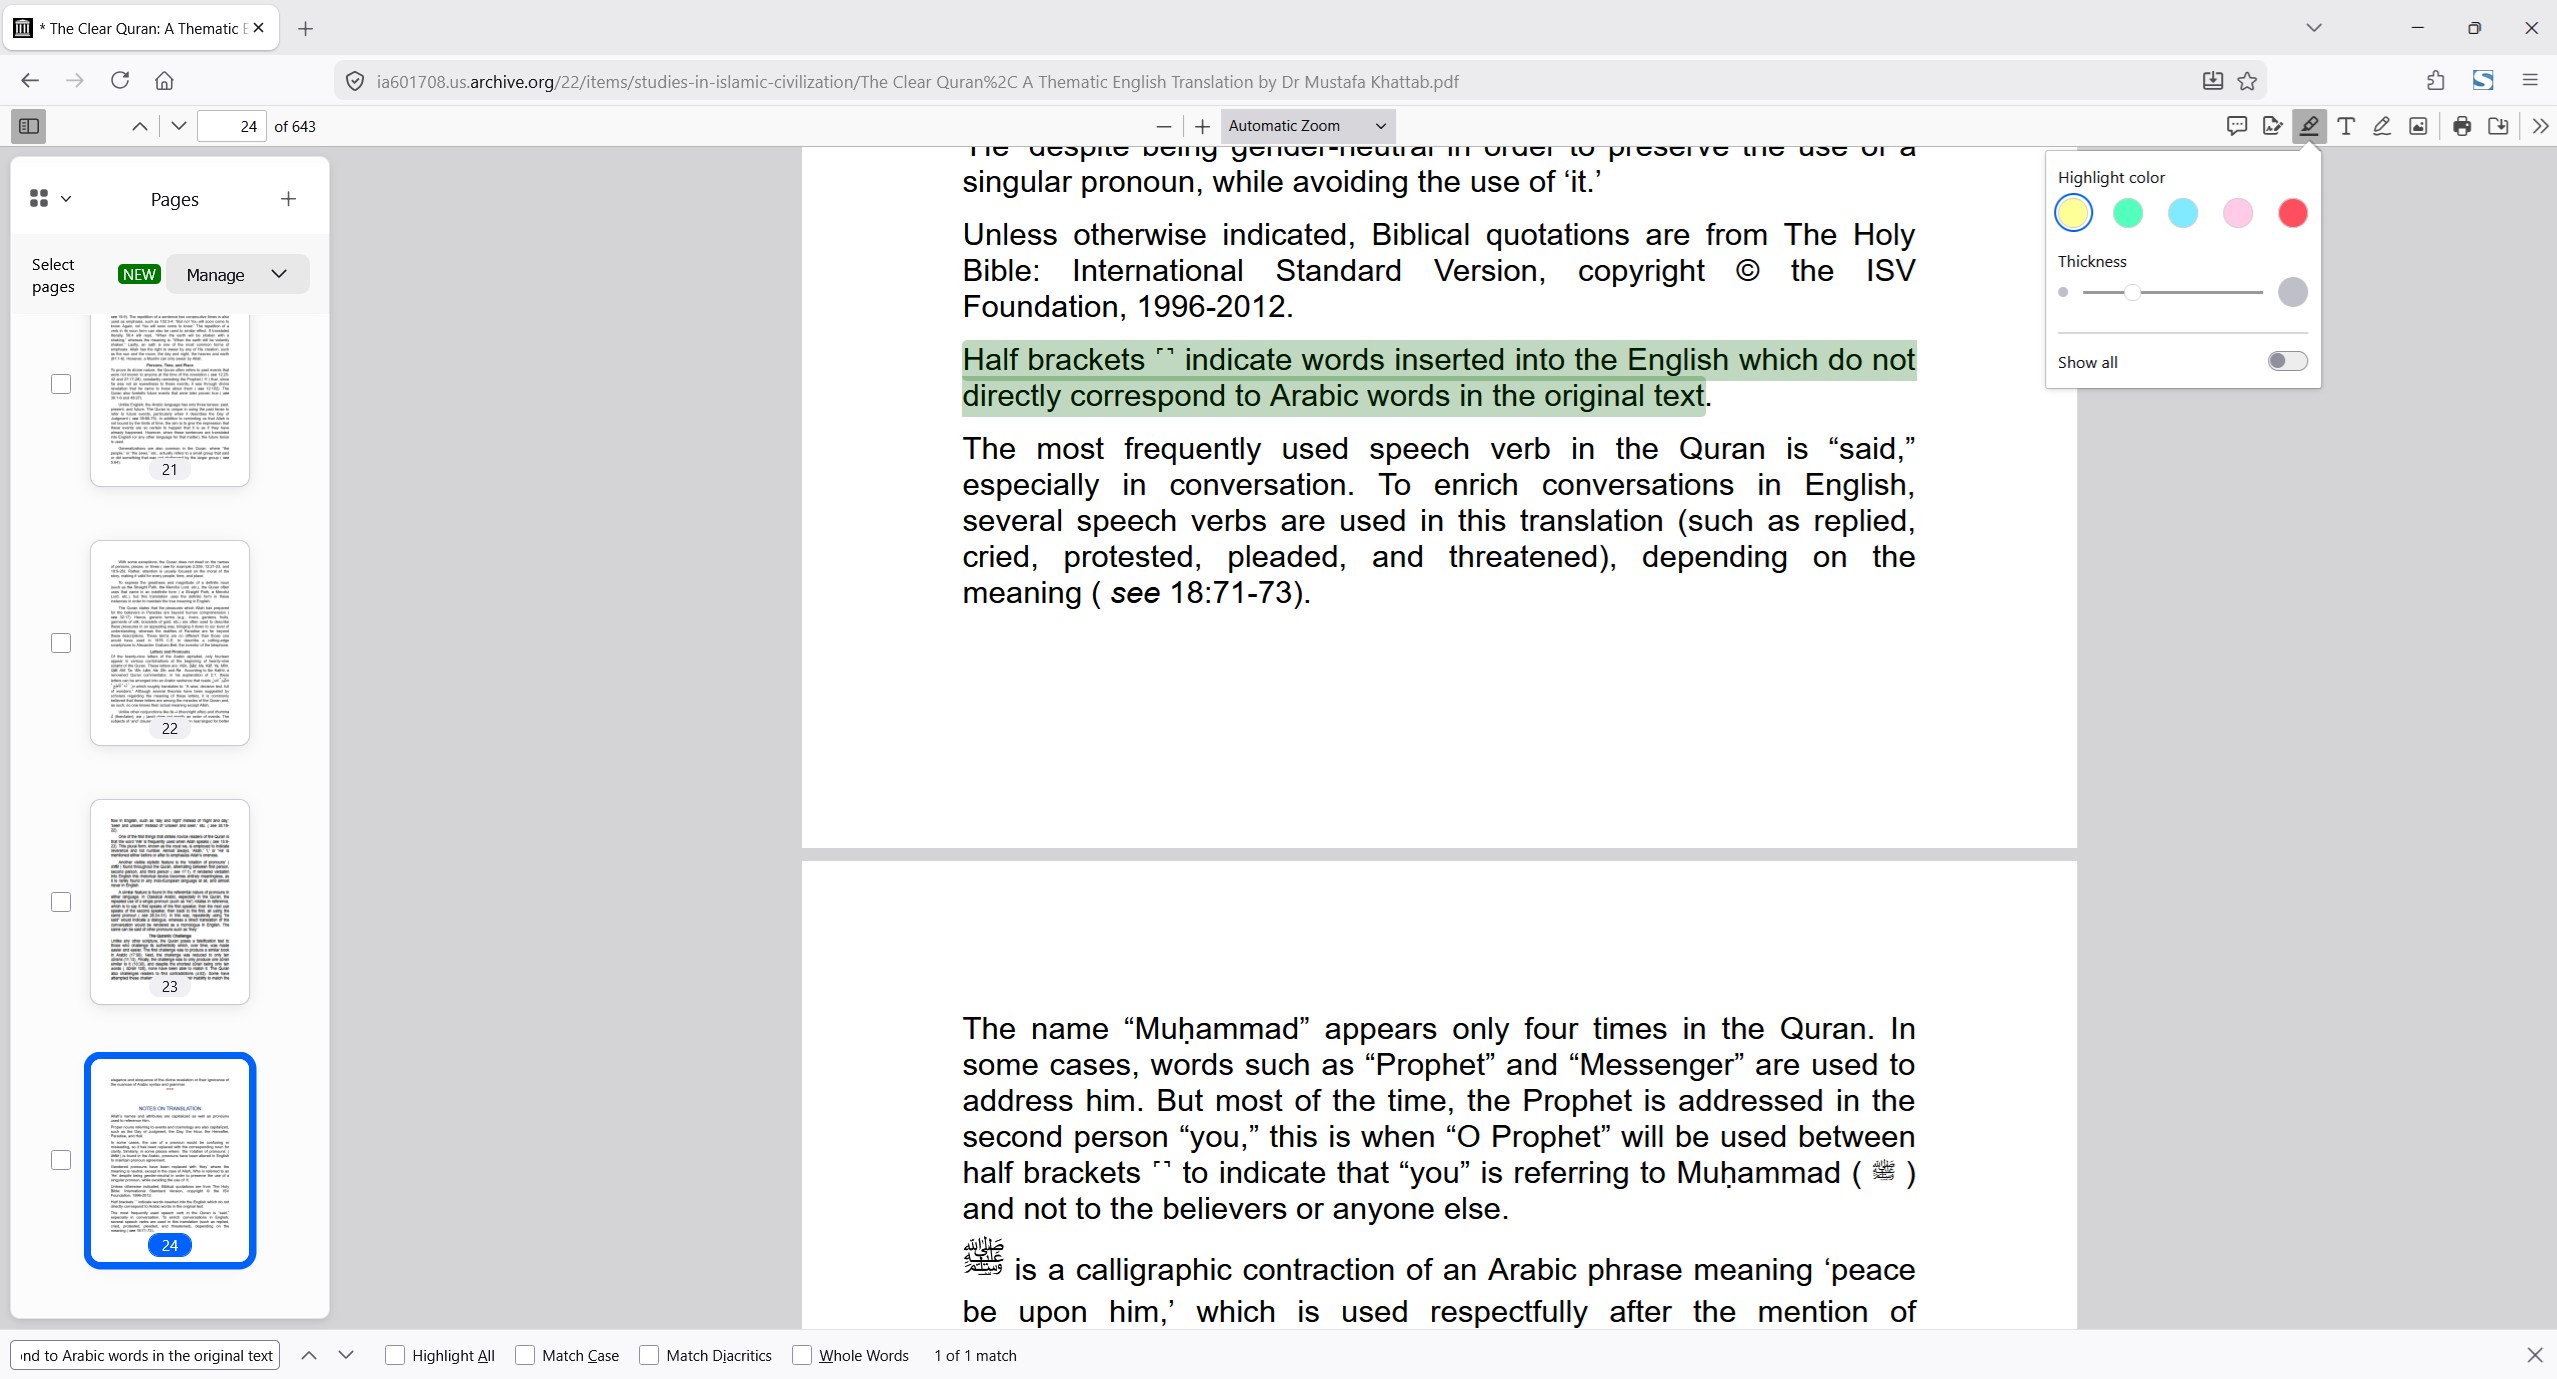Click the highlight Thickness slider

click(x=2172, y=292)
